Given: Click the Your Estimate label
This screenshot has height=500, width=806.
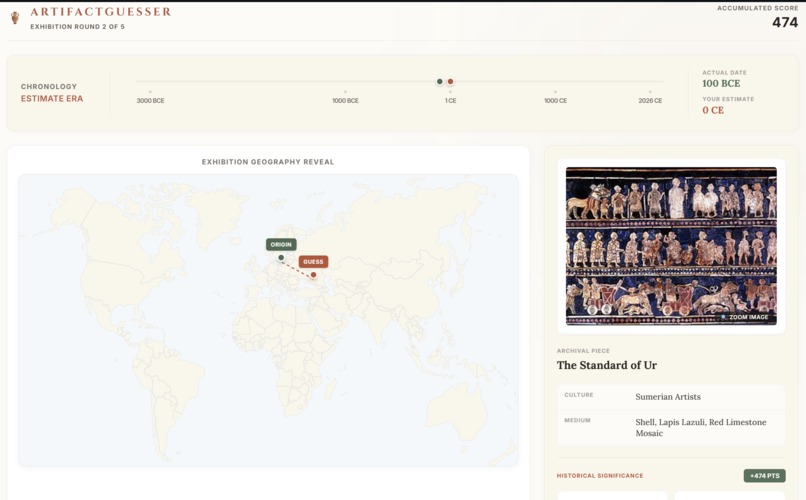Looking at the screenshot, I should 728,99.
